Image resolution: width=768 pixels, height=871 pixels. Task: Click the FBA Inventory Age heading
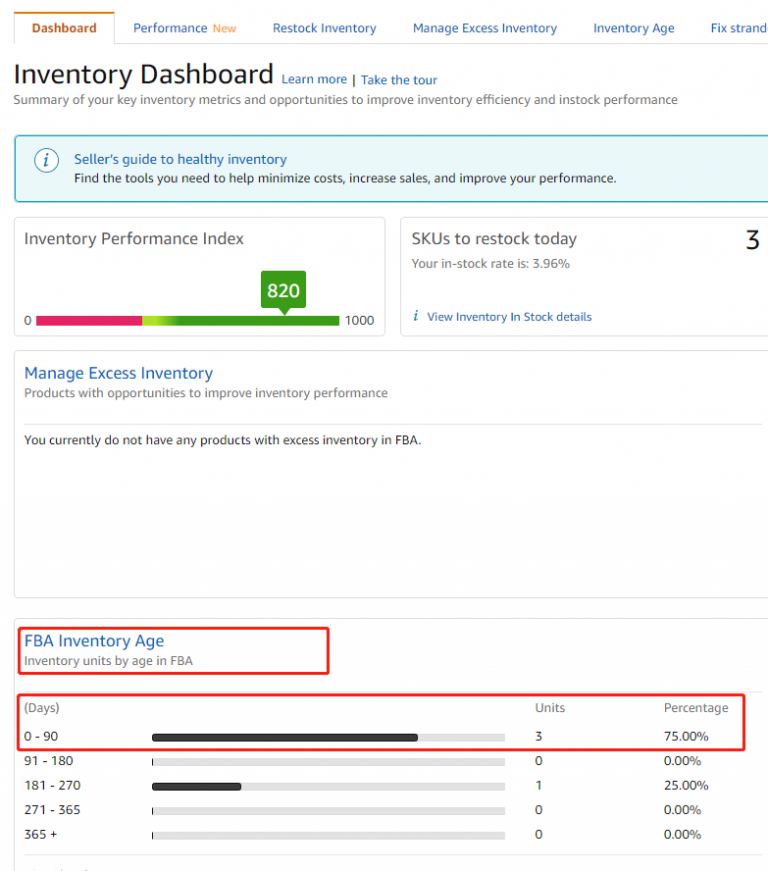[x=93, y=641]
